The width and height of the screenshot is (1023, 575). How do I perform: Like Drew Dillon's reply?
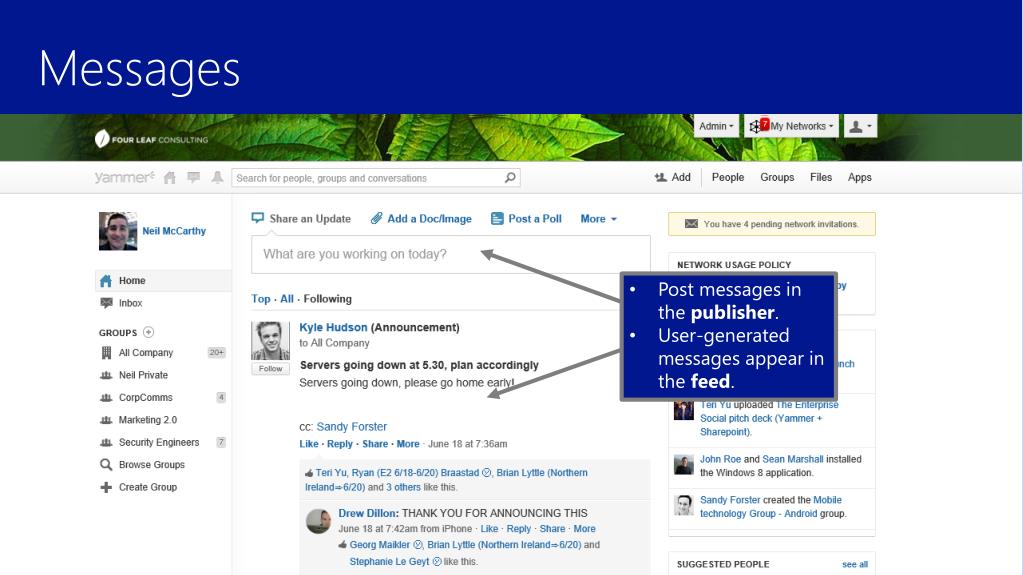click(489, 529)
